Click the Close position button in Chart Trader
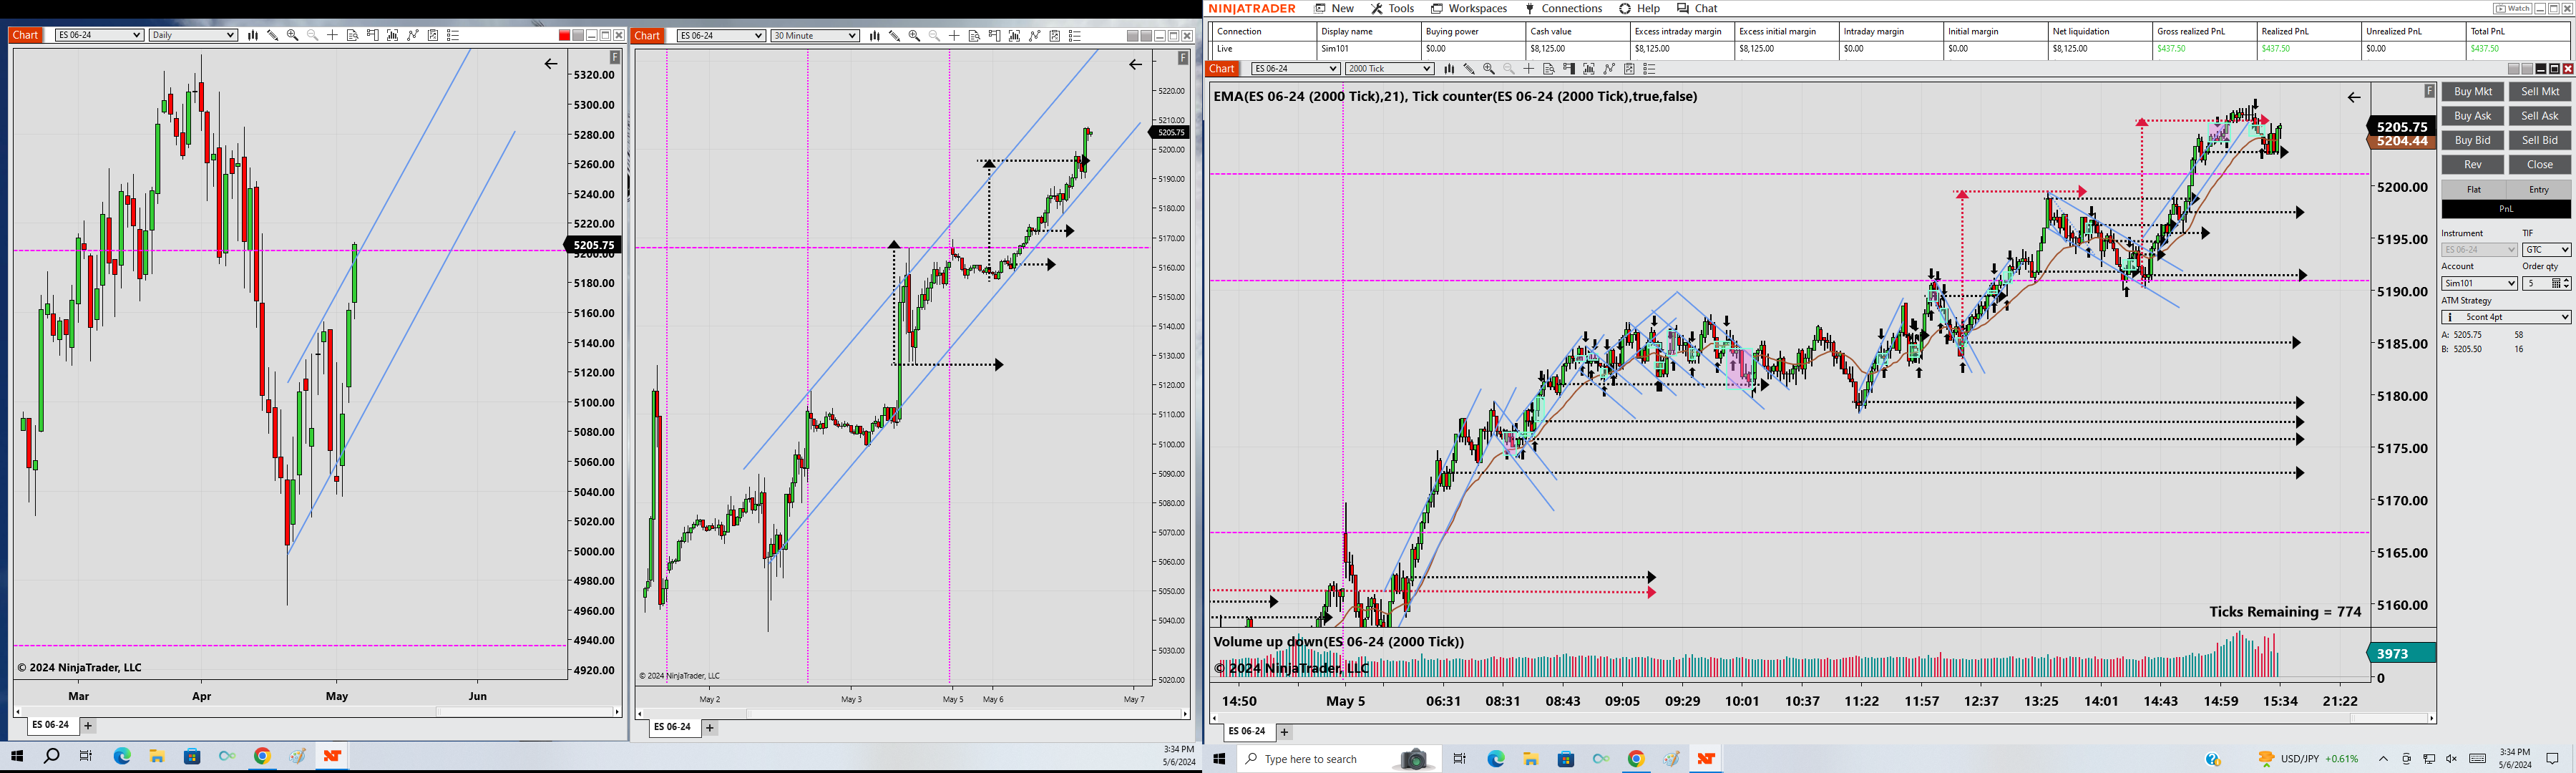The image size is (2576, 773). 2540,165
